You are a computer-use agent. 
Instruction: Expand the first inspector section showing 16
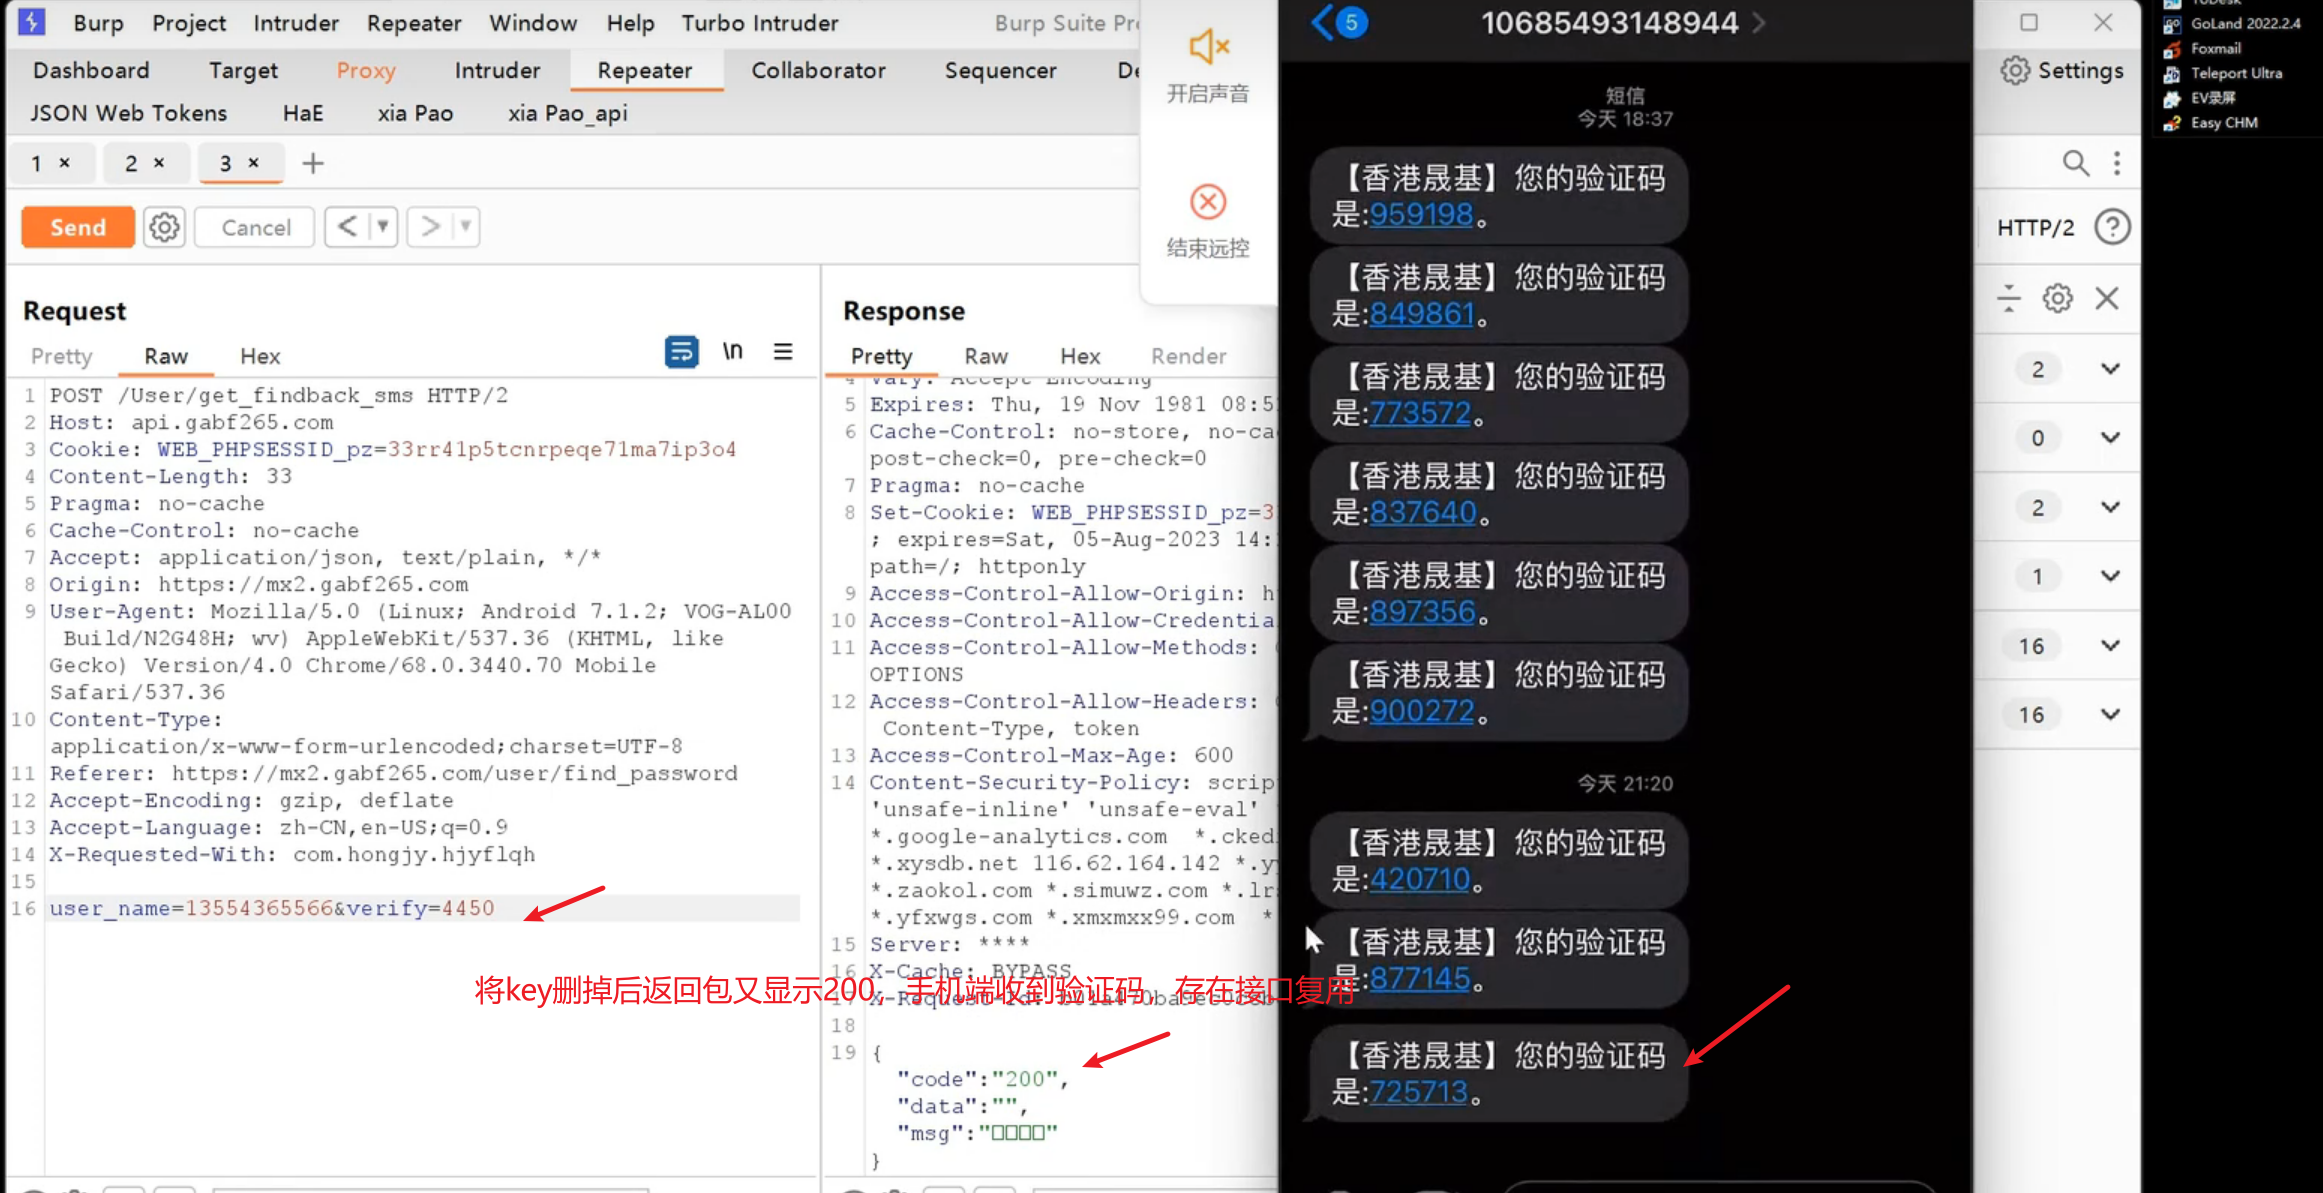(2110, 646)
